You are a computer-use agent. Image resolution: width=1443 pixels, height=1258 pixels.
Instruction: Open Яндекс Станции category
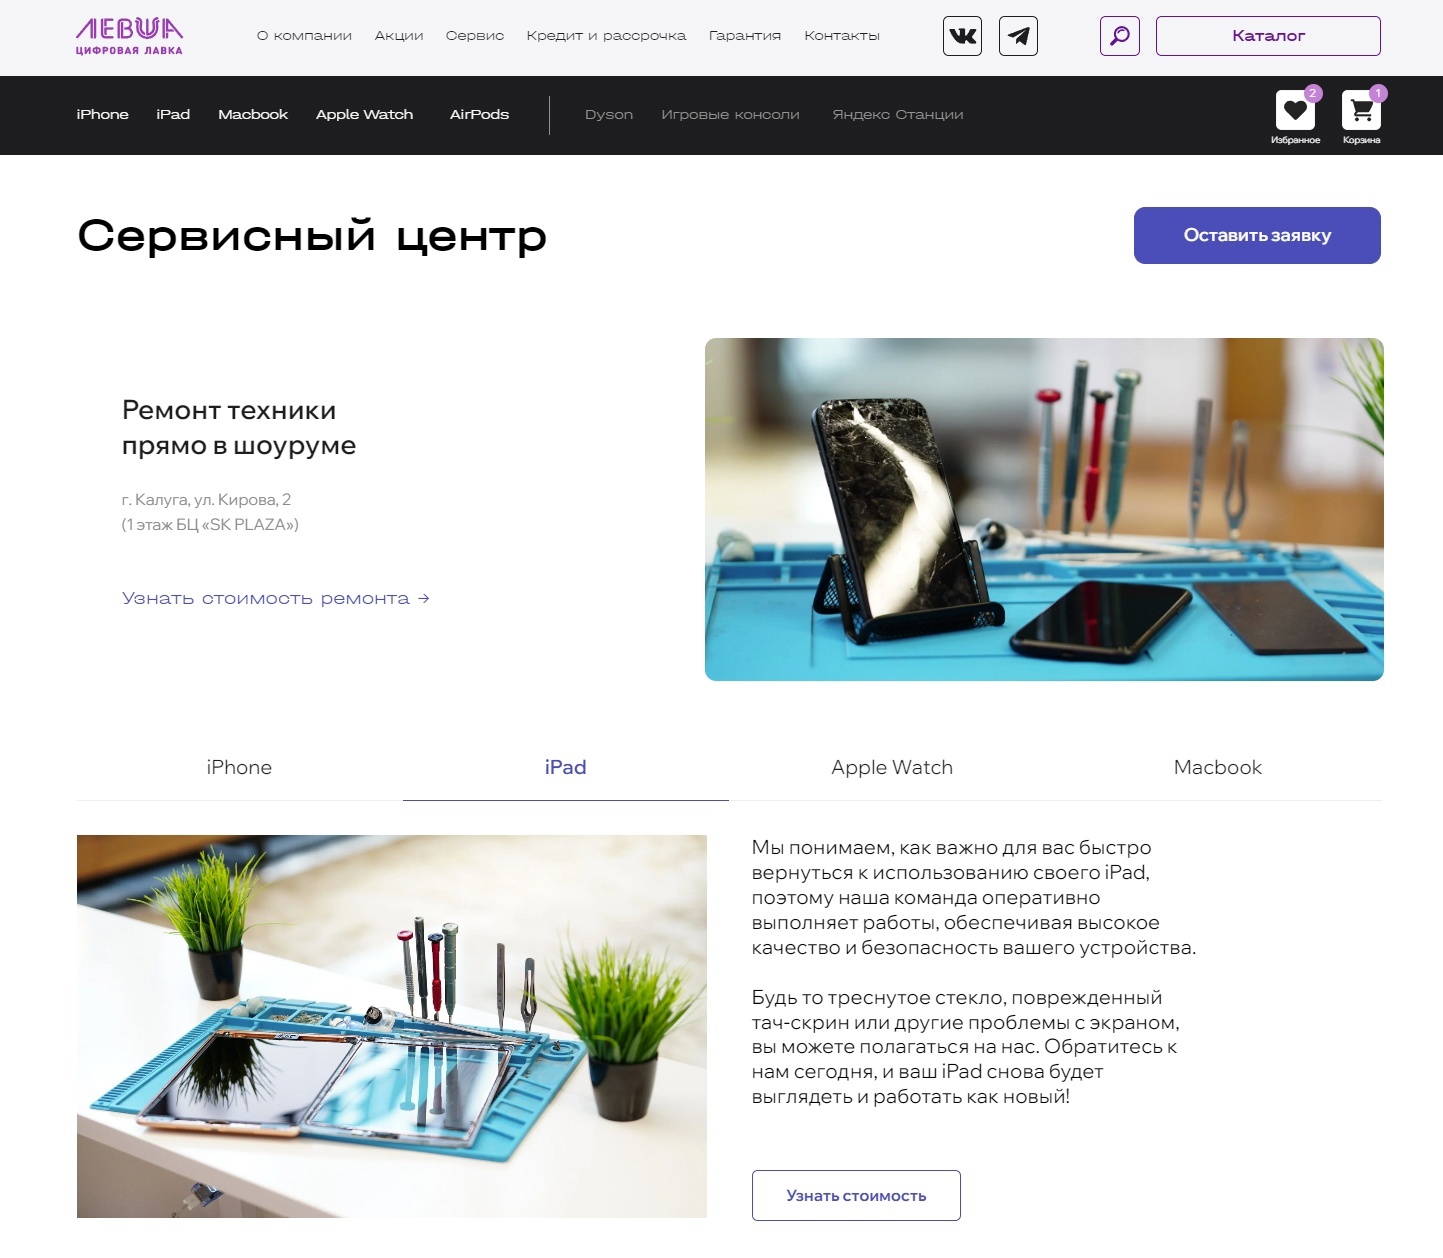(898, 114)
